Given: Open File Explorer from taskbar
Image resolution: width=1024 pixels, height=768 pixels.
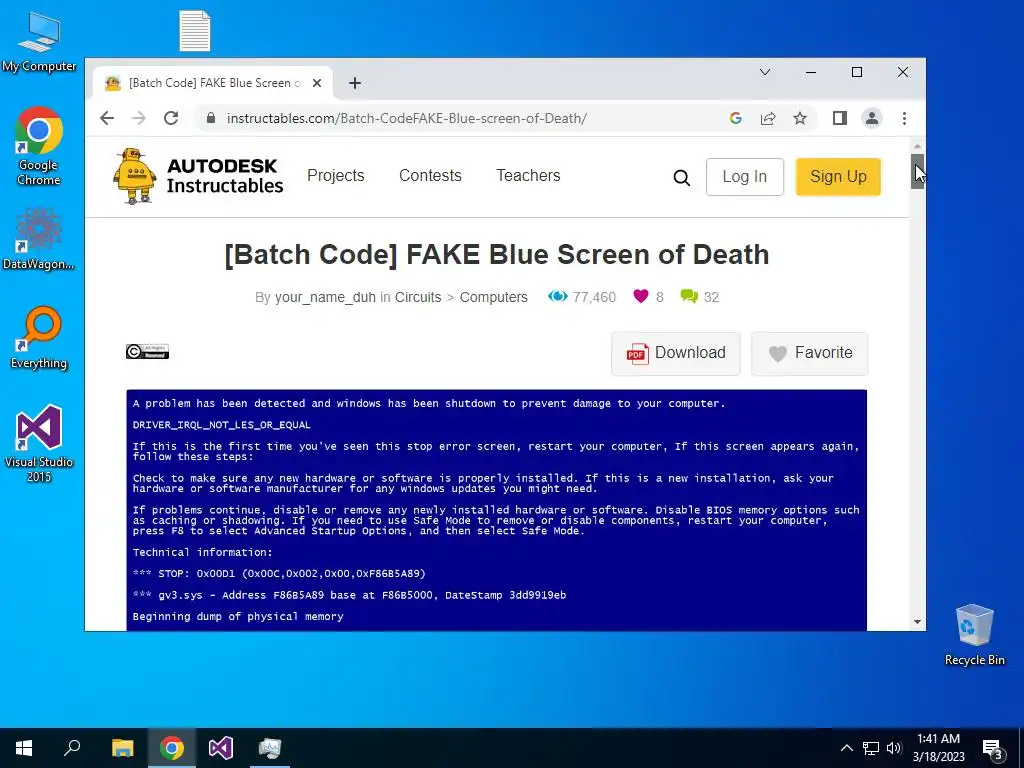Looking at the screenshot, I should pyautogui.click(x=122, y=748).
